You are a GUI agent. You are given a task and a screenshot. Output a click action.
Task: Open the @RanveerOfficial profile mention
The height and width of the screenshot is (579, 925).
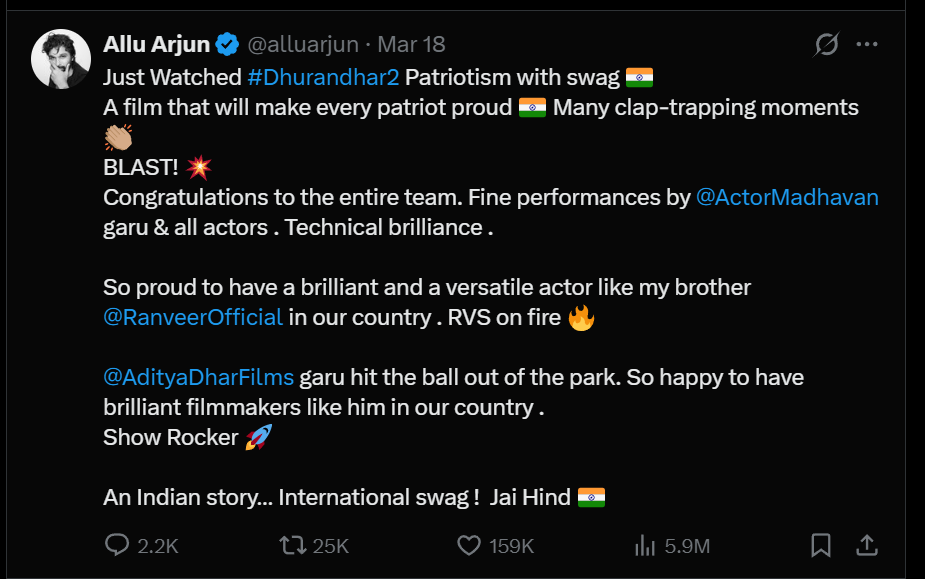click(193, 317)
